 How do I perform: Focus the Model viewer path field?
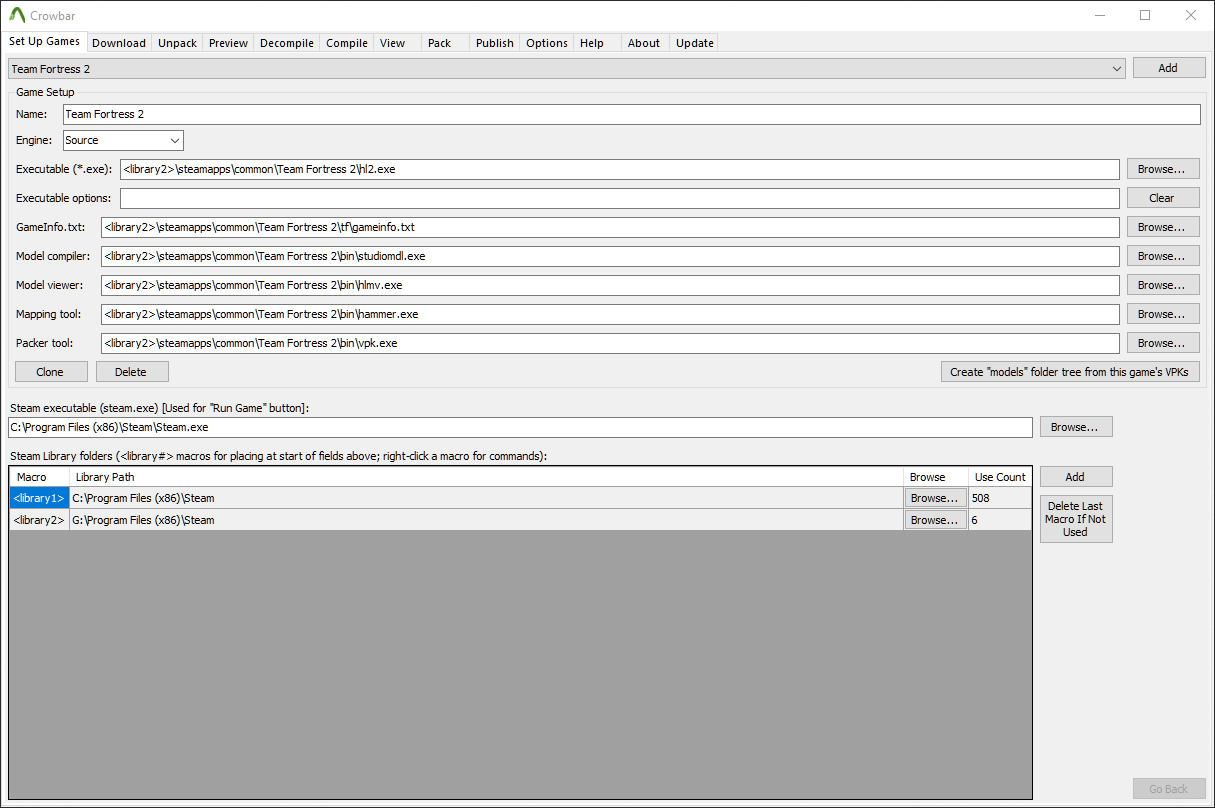[610, 285]
